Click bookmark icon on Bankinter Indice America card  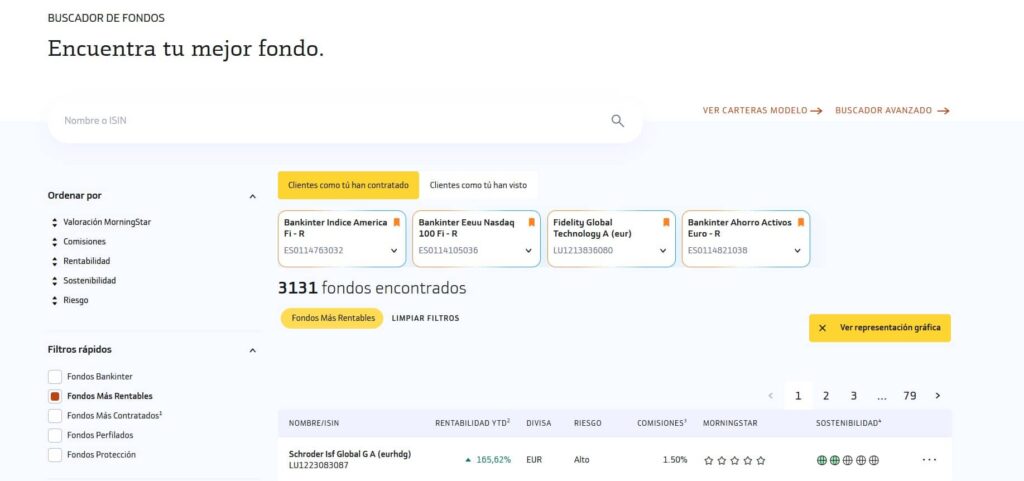tap(396, 223)
